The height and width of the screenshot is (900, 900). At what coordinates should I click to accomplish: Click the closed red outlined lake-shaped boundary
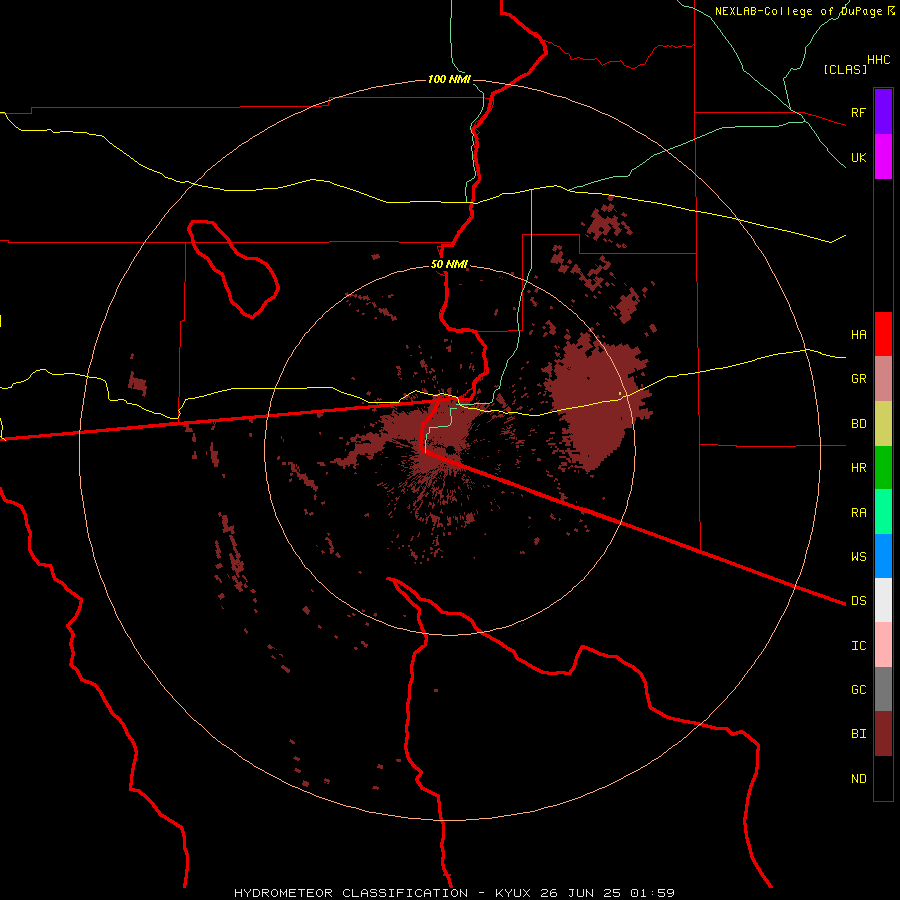[232, 269]
